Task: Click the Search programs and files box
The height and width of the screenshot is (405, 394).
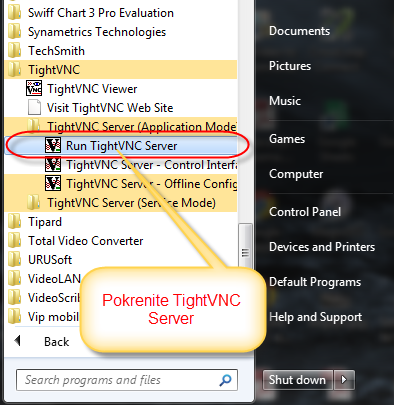Action: 127,380
